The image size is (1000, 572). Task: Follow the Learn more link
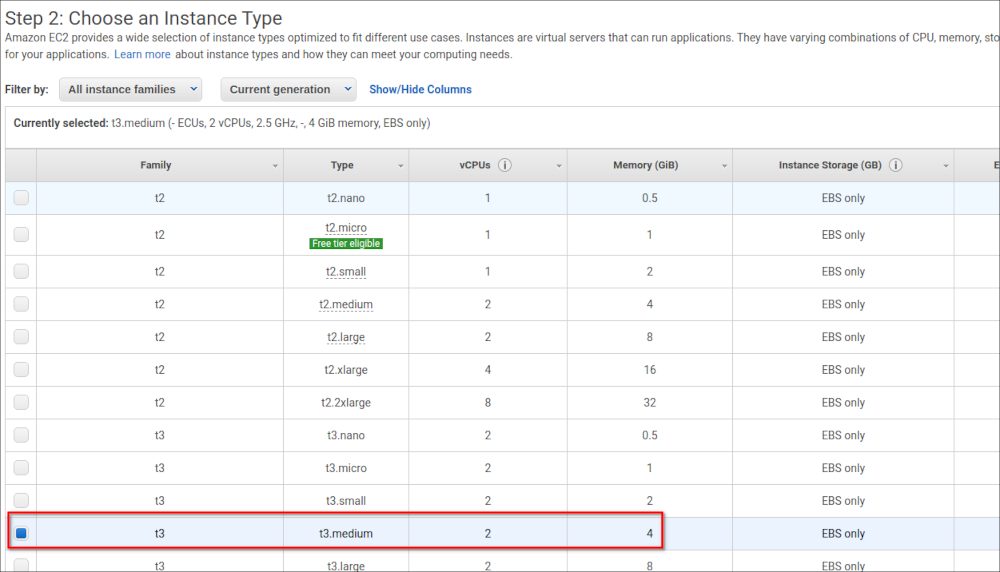pos(142,54)
